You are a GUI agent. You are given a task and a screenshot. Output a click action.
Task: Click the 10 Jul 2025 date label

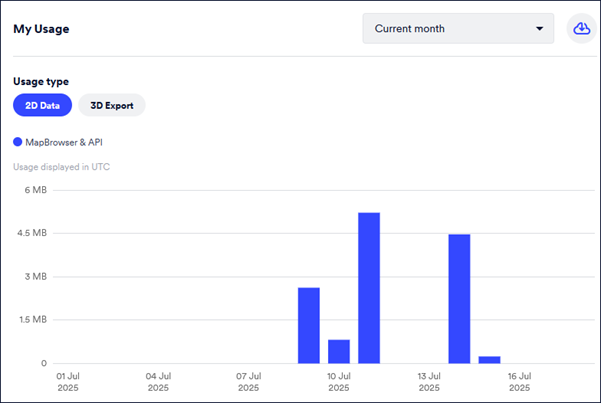[339, 382]
